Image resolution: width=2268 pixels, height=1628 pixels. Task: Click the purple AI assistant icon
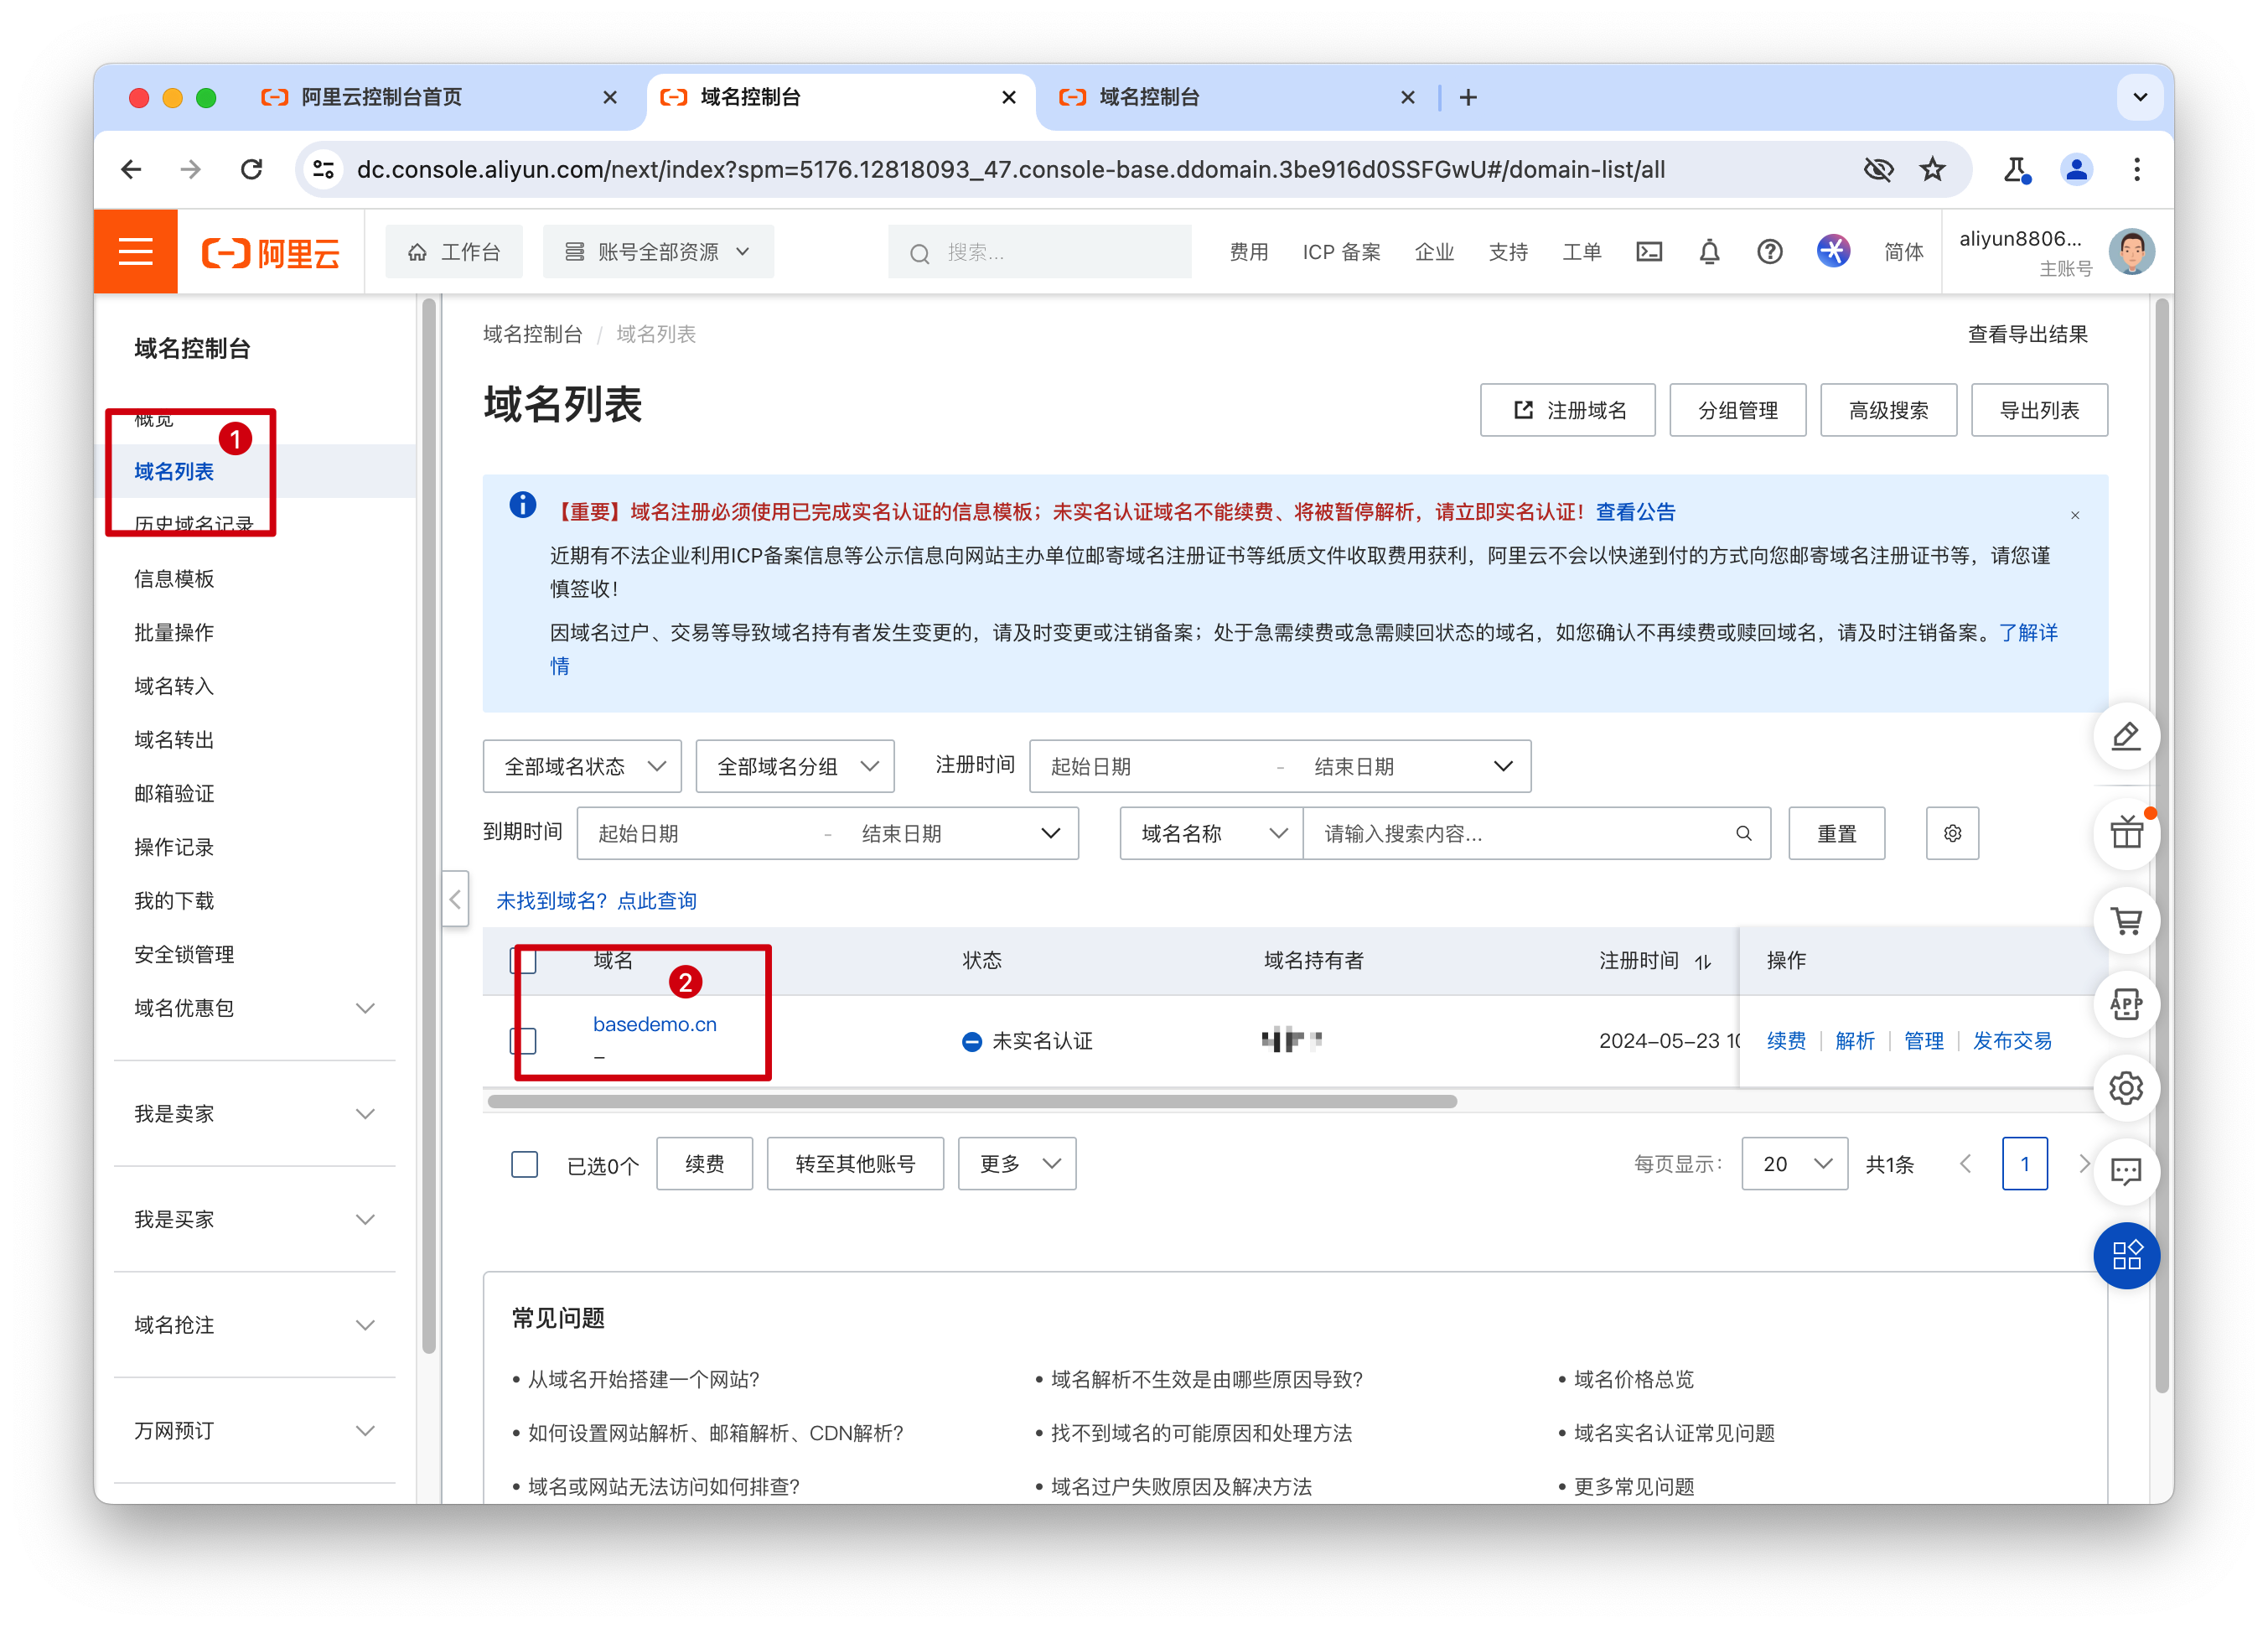pyautogui.click(x=1832, y=251)
